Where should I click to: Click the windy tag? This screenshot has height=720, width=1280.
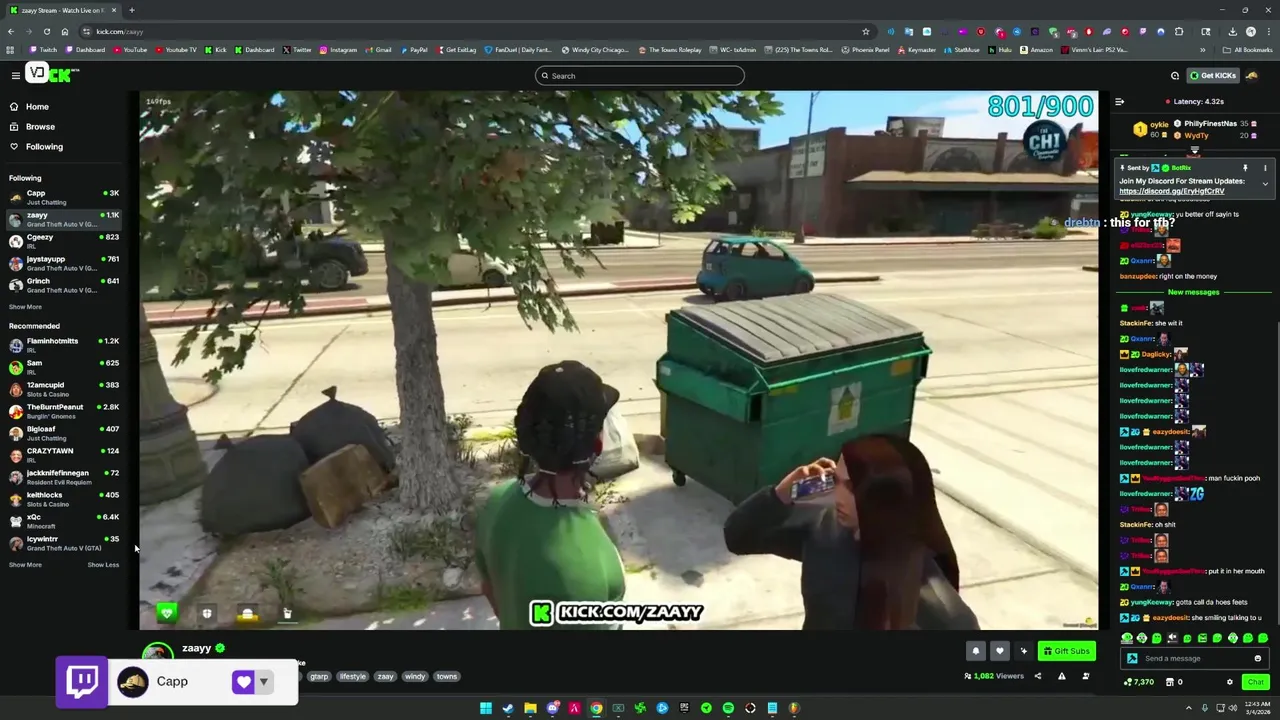click(x=415, y=676)
